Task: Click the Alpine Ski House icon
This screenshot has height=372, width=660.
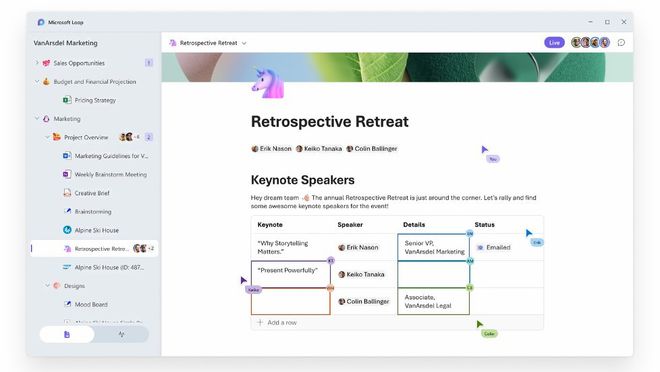Action: [x=67, y=230]
